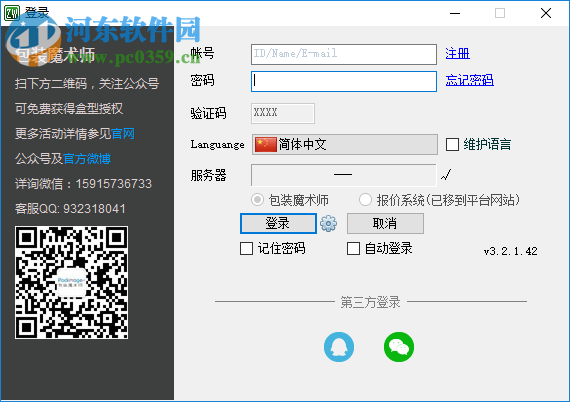Click the WeChat third-party login icon
The width and height of the screenshot is (570, 402).
[x=399, y=347]
